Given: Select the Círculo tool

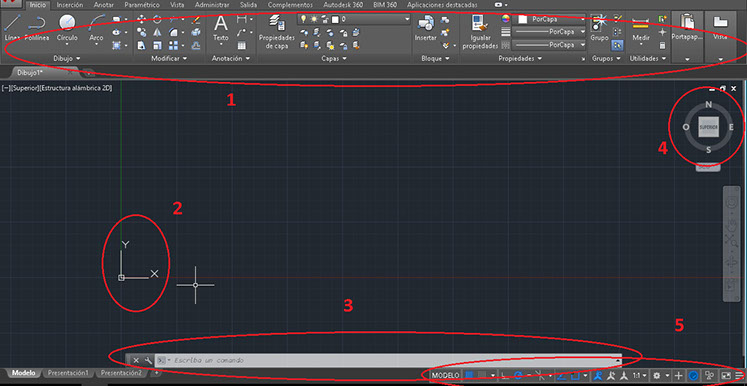Looking at the screenshot, I should 67,27.
